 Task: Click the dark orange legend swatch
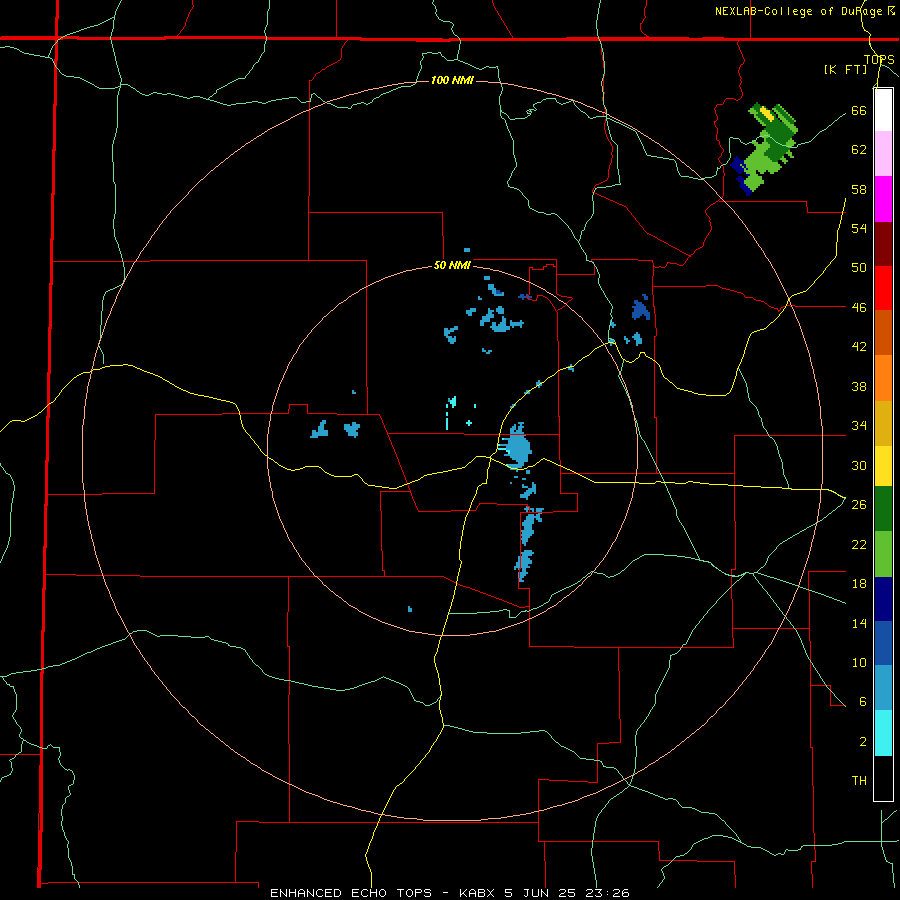(x=883, y=332)
